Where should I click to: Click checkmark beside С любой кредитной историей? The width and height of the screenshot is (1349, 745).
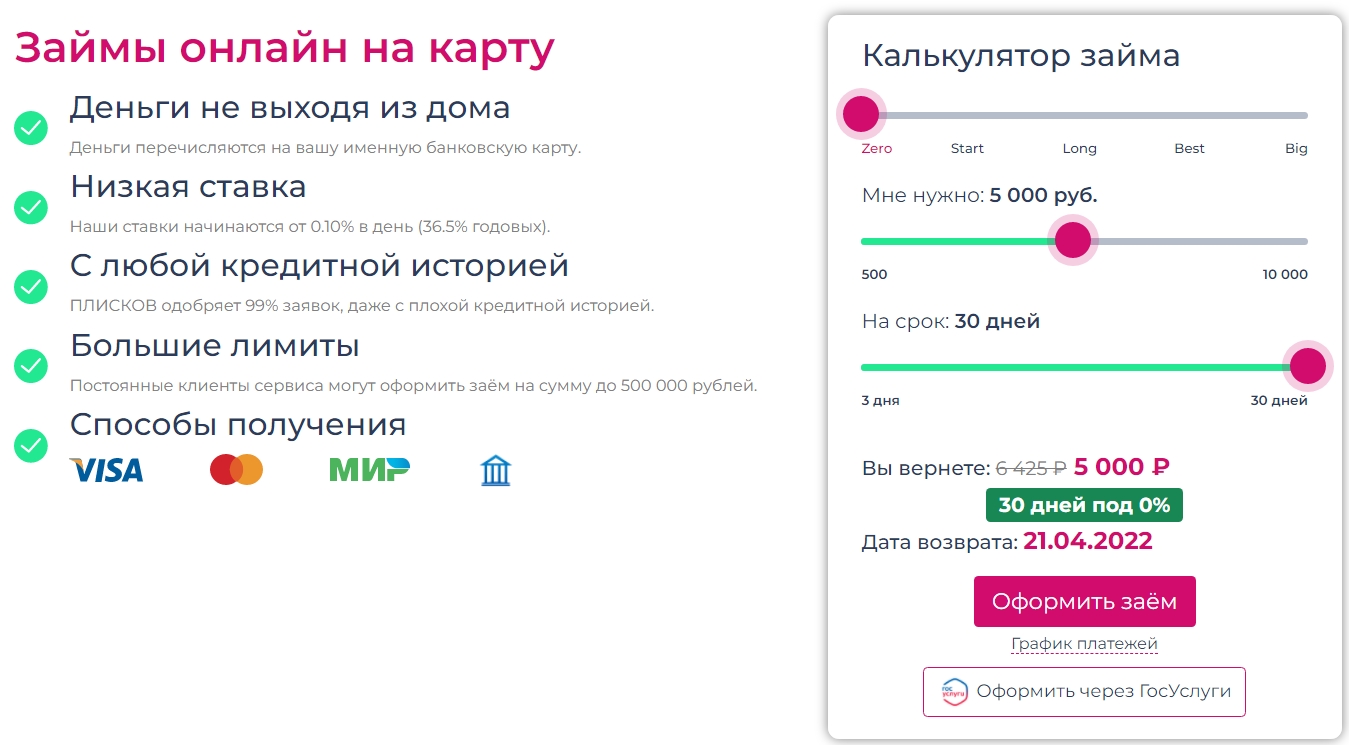31,287
